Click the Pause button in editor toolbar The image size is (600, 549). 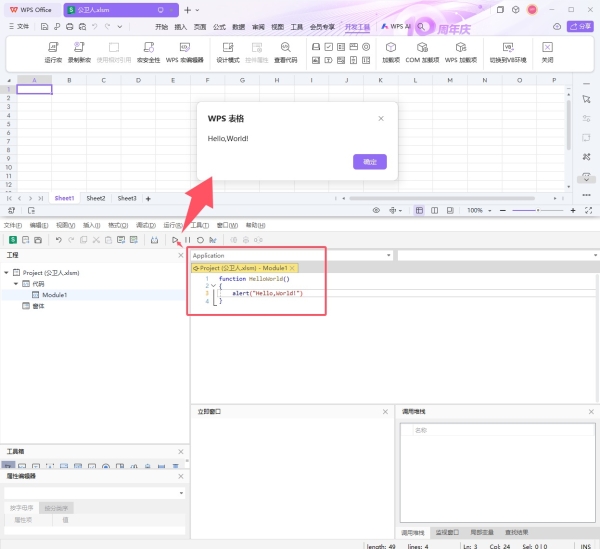pos(188,240)
